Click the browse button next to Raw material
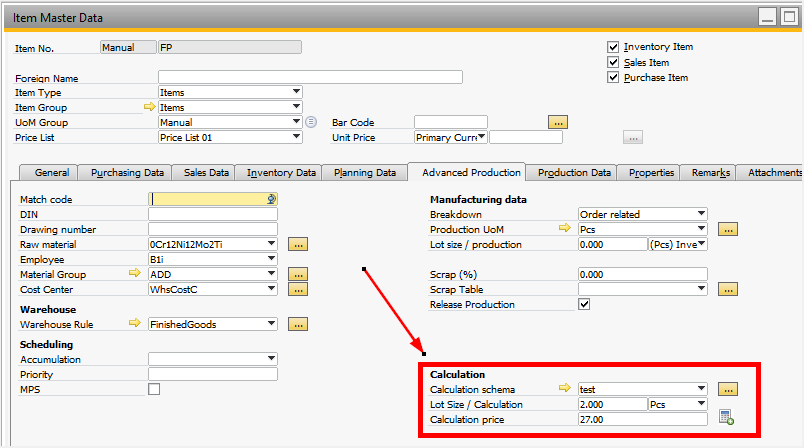The width and height of the screenshot is (804, 448). click(298, 244)
